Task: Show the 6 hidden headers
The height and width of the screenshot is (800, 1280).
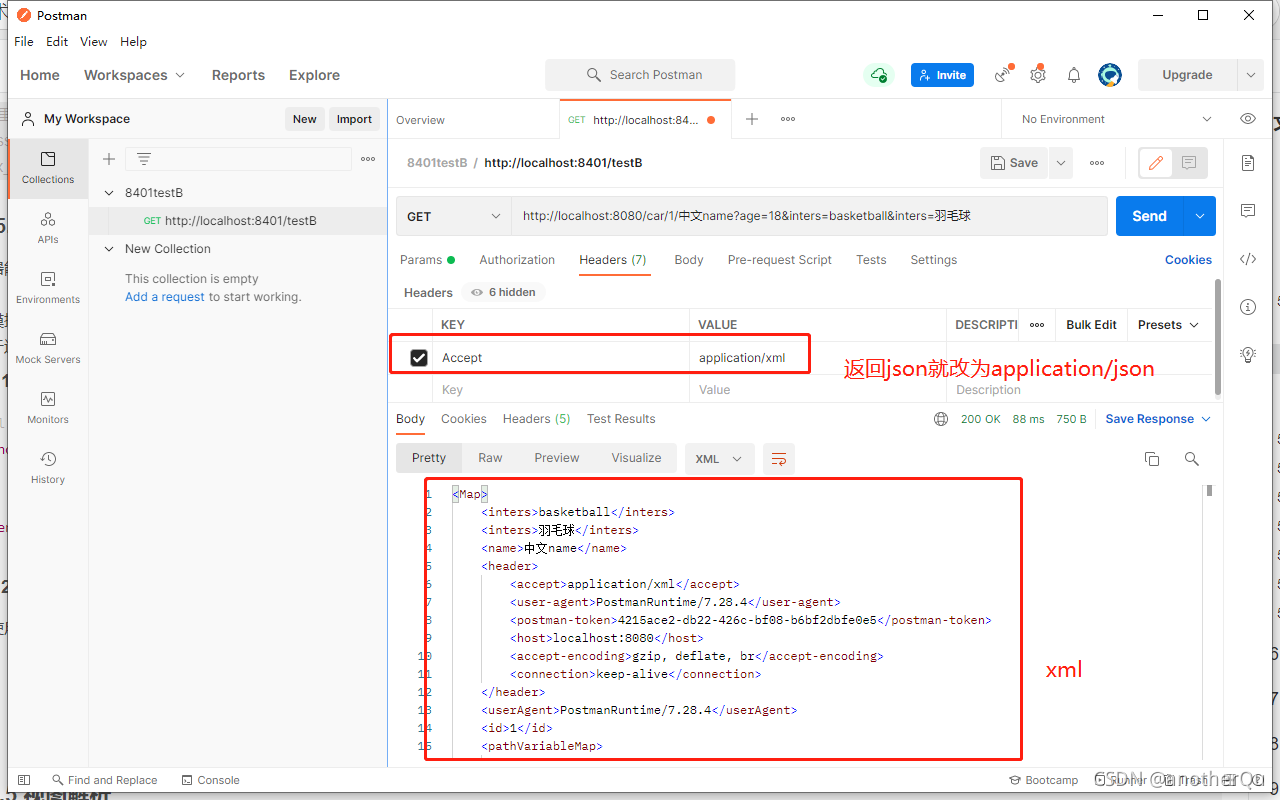Action: click(x=503, y=293)
